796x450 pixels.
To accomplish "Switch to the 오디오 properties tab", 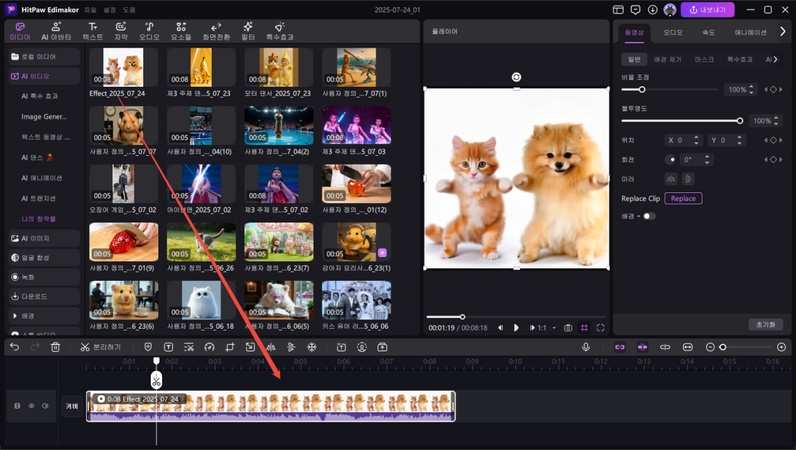I will tap(673, 33).
